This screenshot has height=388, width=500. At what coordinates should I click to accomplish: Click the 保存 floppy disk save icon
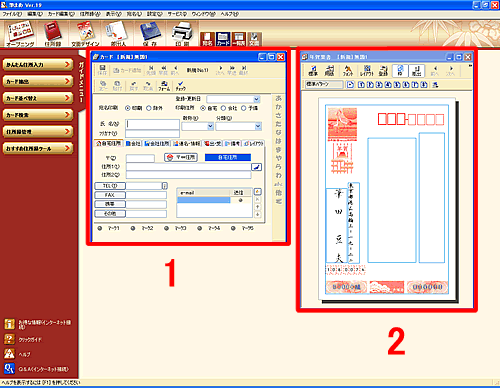click(x=150, y=34)
